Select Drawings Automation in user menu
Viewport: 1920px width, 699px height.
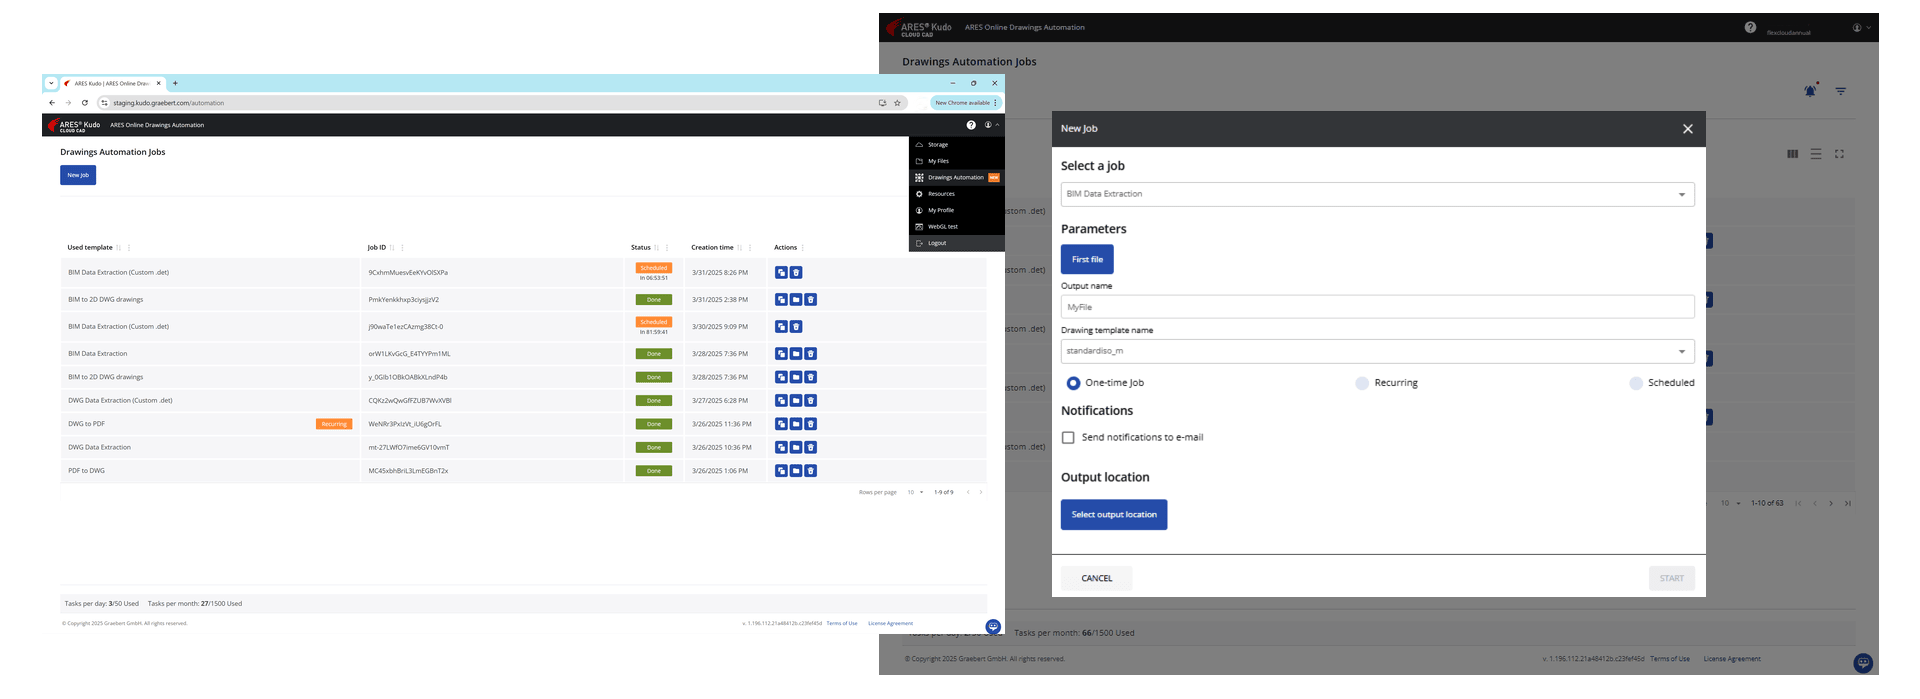956,178
